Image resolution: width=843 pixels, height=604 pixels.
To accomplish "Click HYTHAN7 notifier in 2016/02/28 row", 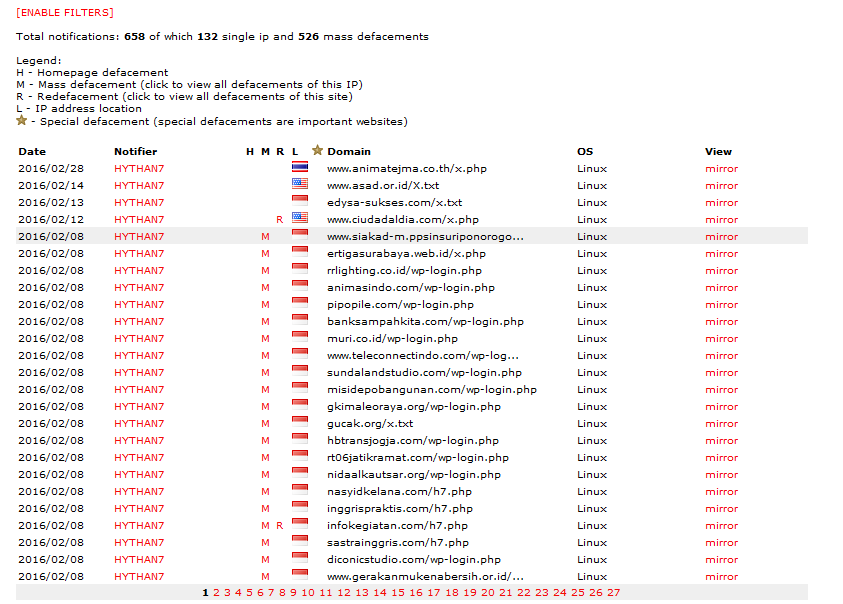I will coord(139,168).
